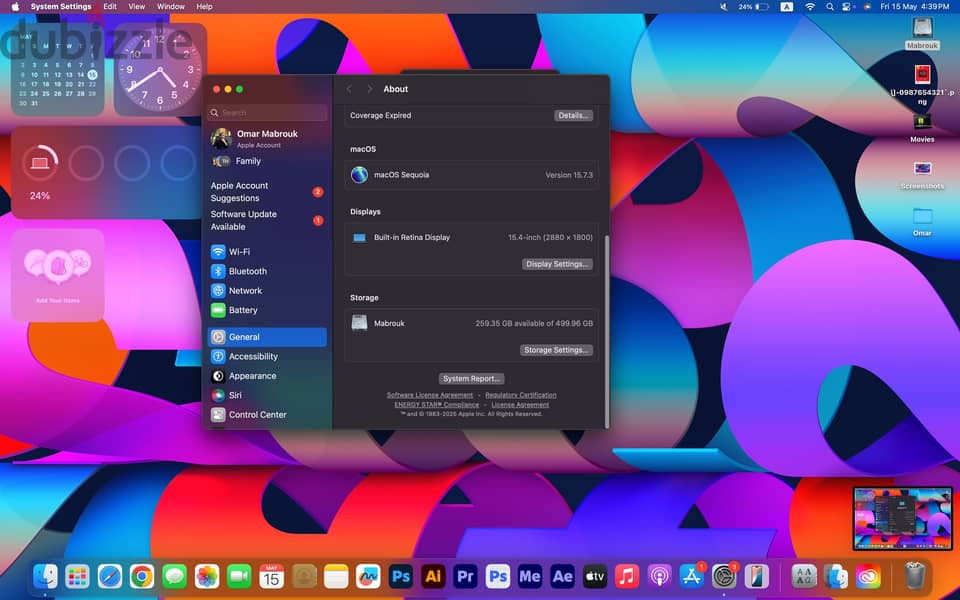Open Siri settings in the sidebar
This screenshot has height=600, width=960.
(267, 396)
